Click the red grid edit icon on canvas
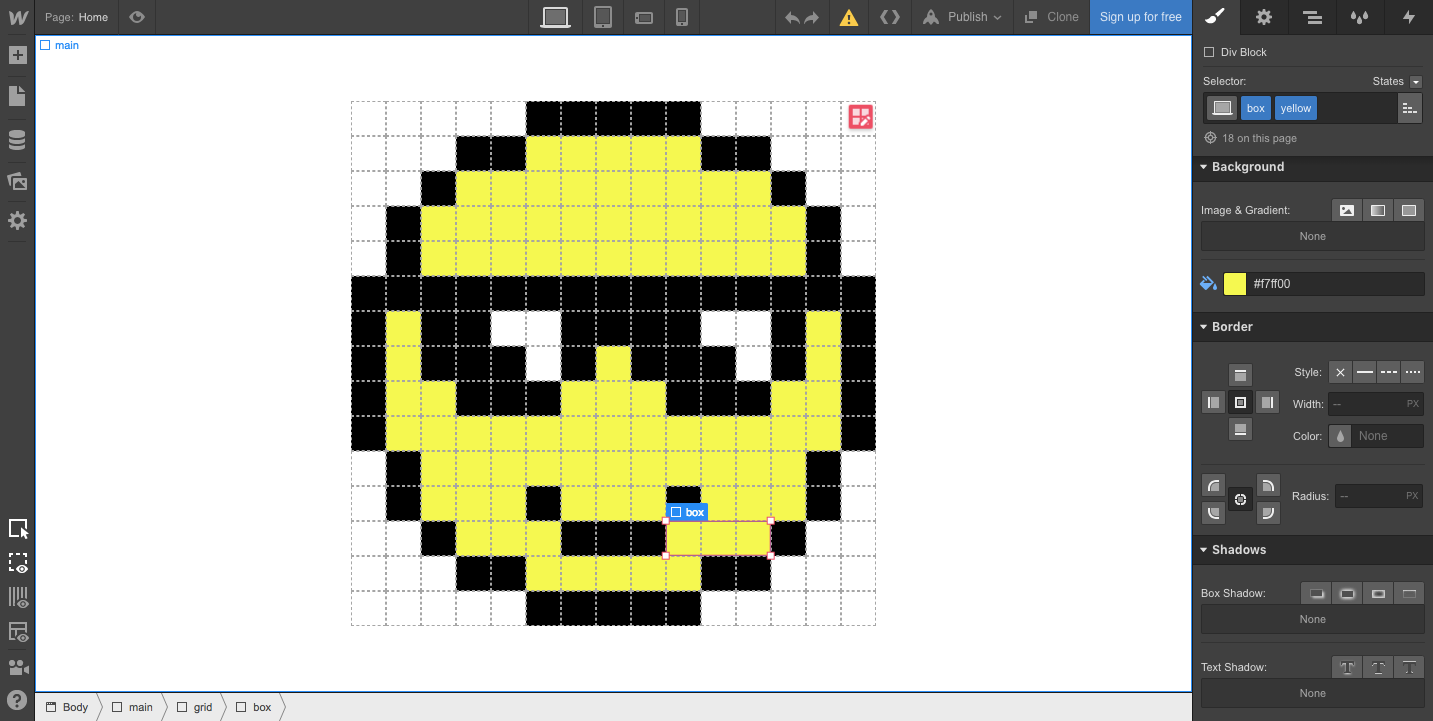Image resolution: width=1433 pixels, height=721 pixels. (860, 117)
